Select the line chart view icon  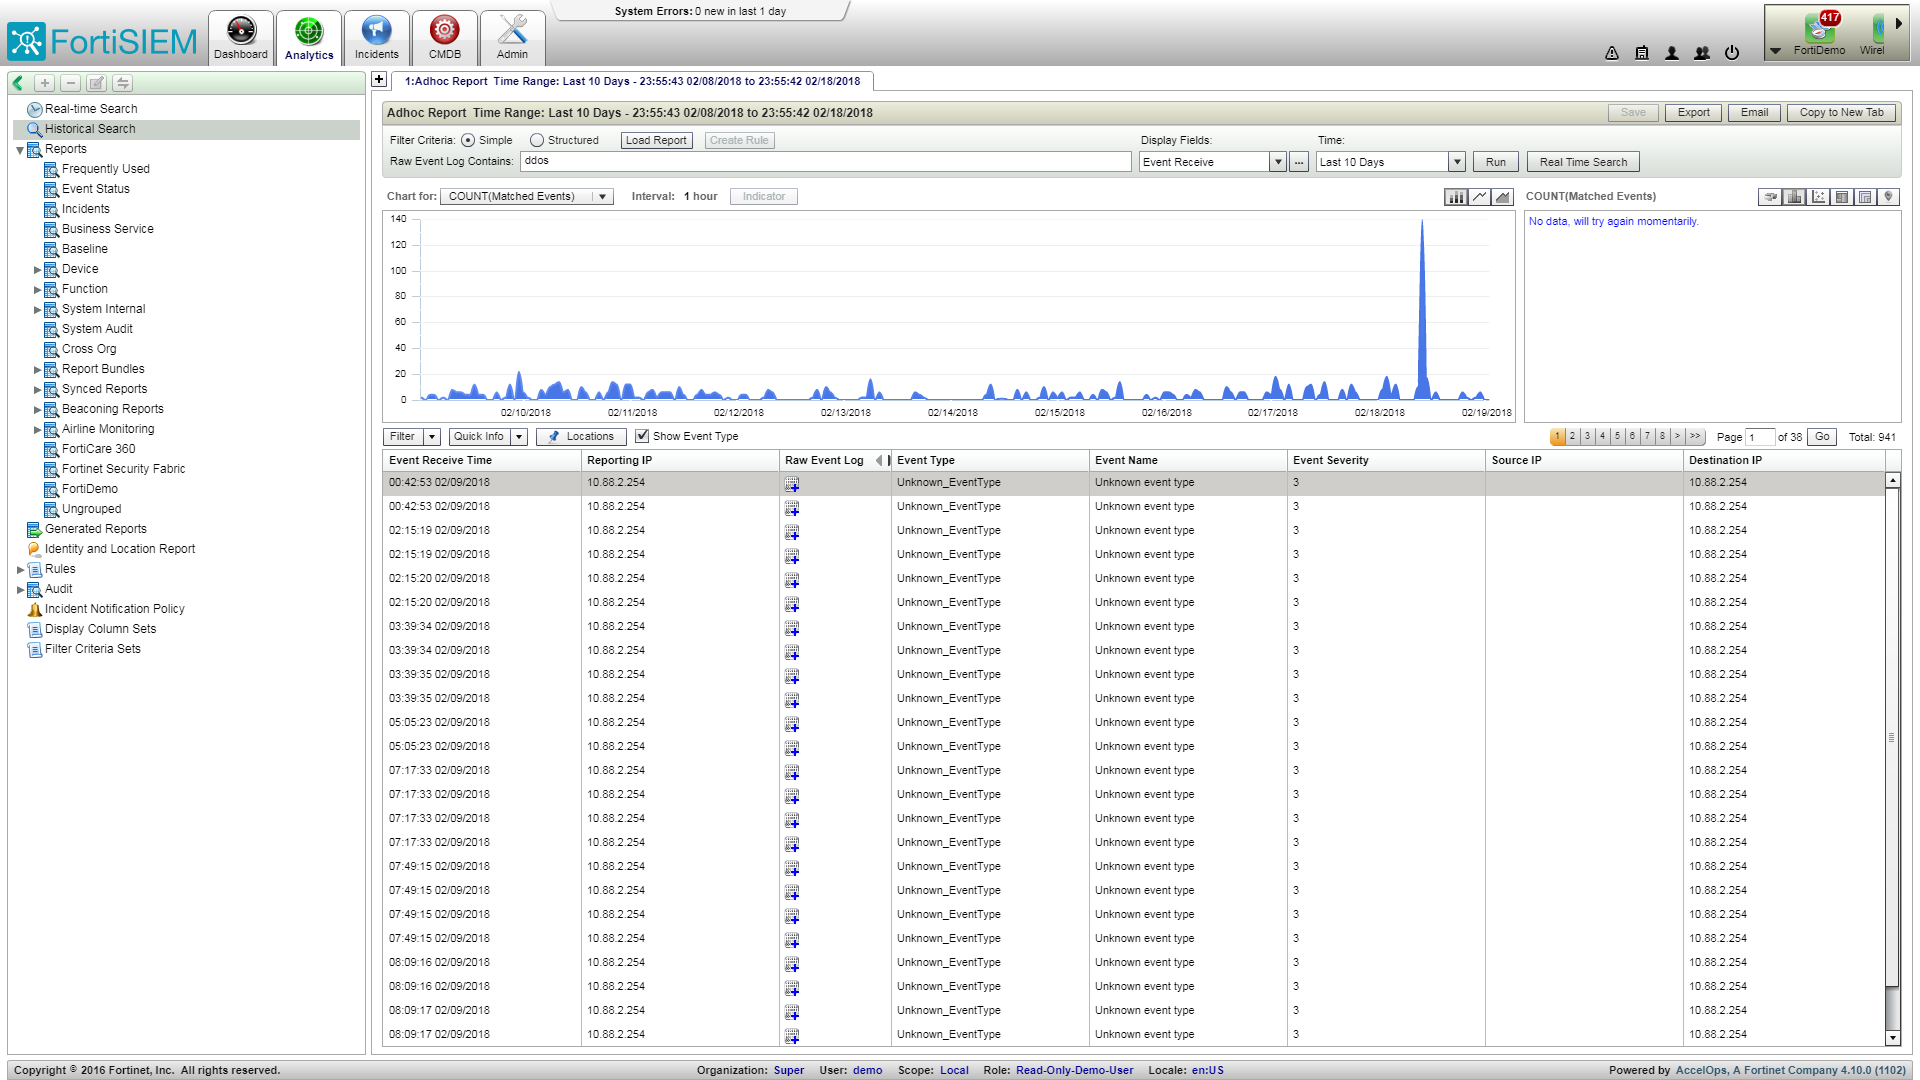point(1479,197)
